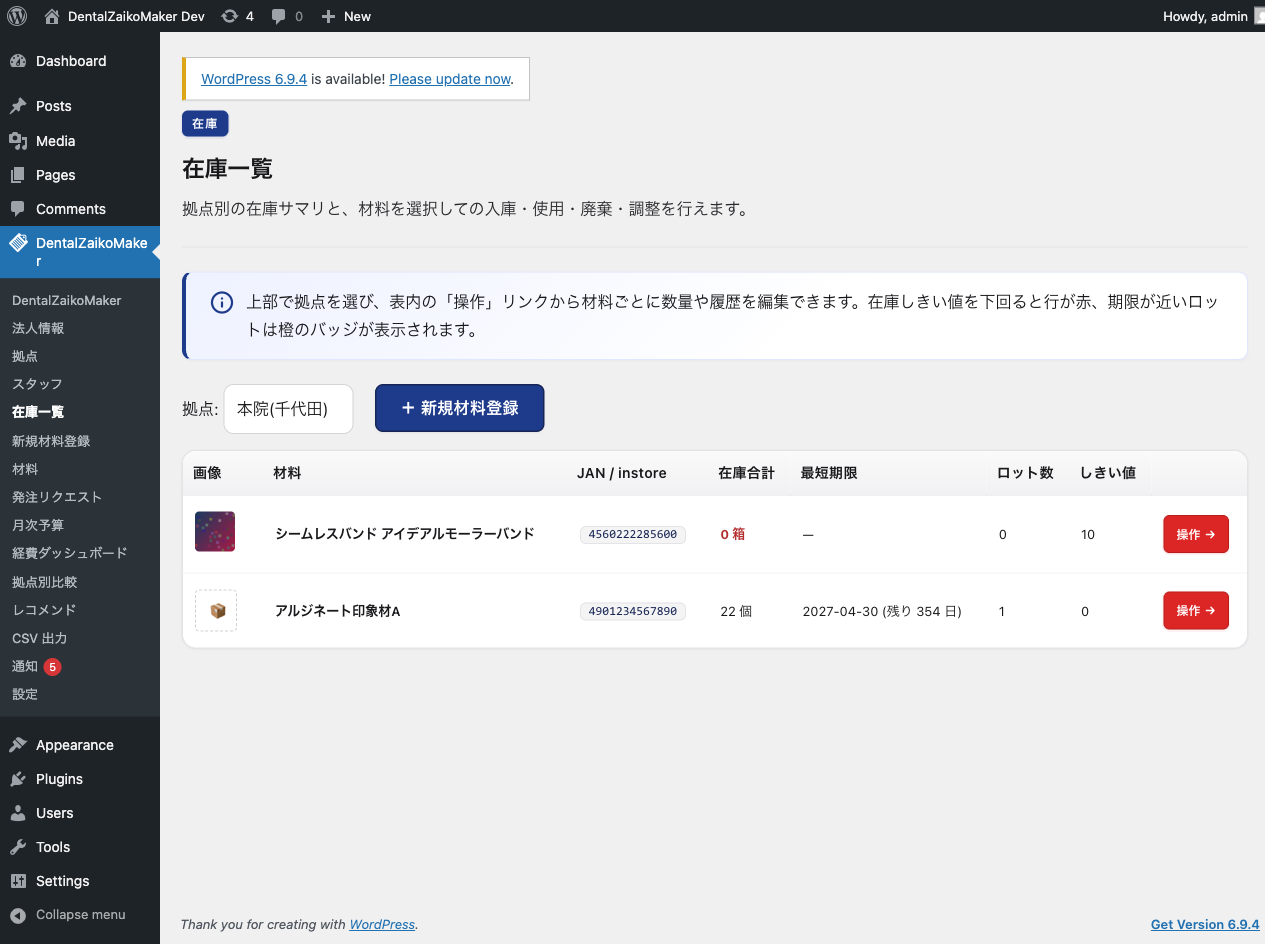Open the 拠点別比較 submenu item

(x=44, y=582)
